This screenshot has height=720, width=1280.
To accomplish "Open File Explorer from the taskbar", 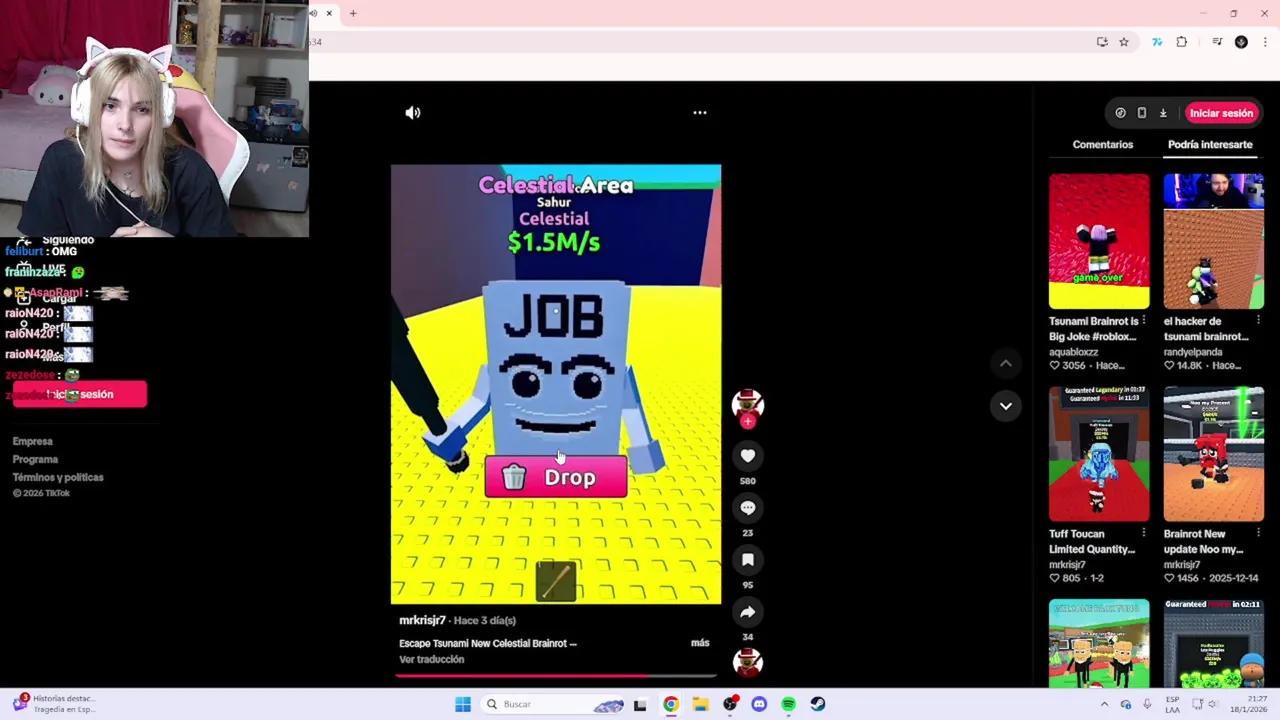I will pos(700,704).
